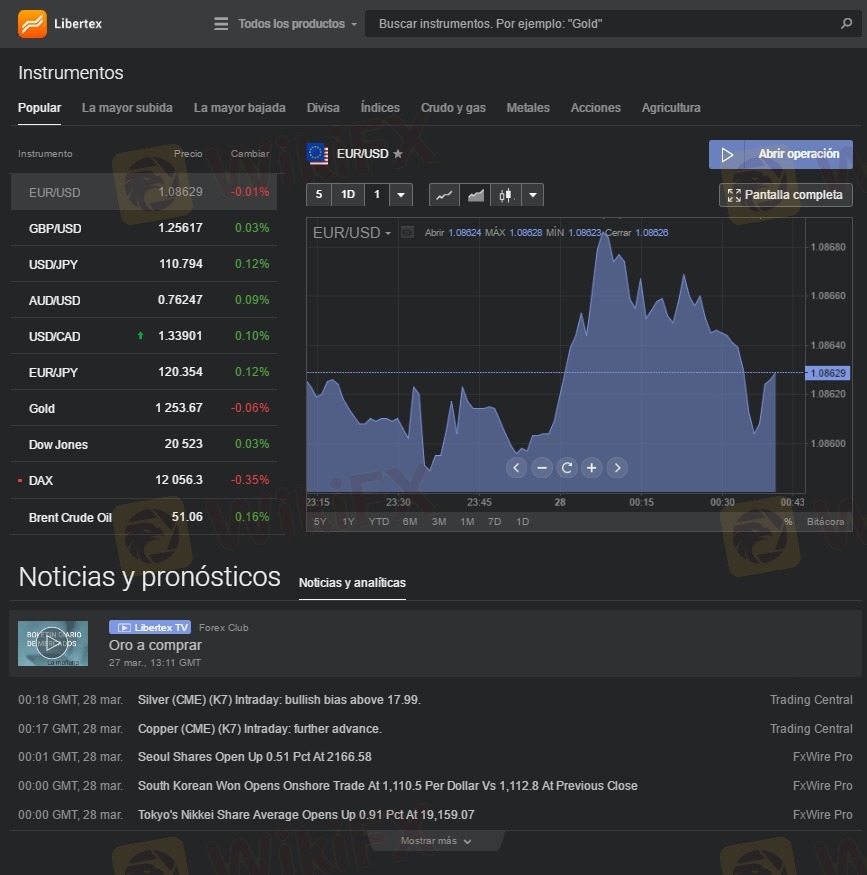Open the Agricultura tab

(x=671, y=108)
